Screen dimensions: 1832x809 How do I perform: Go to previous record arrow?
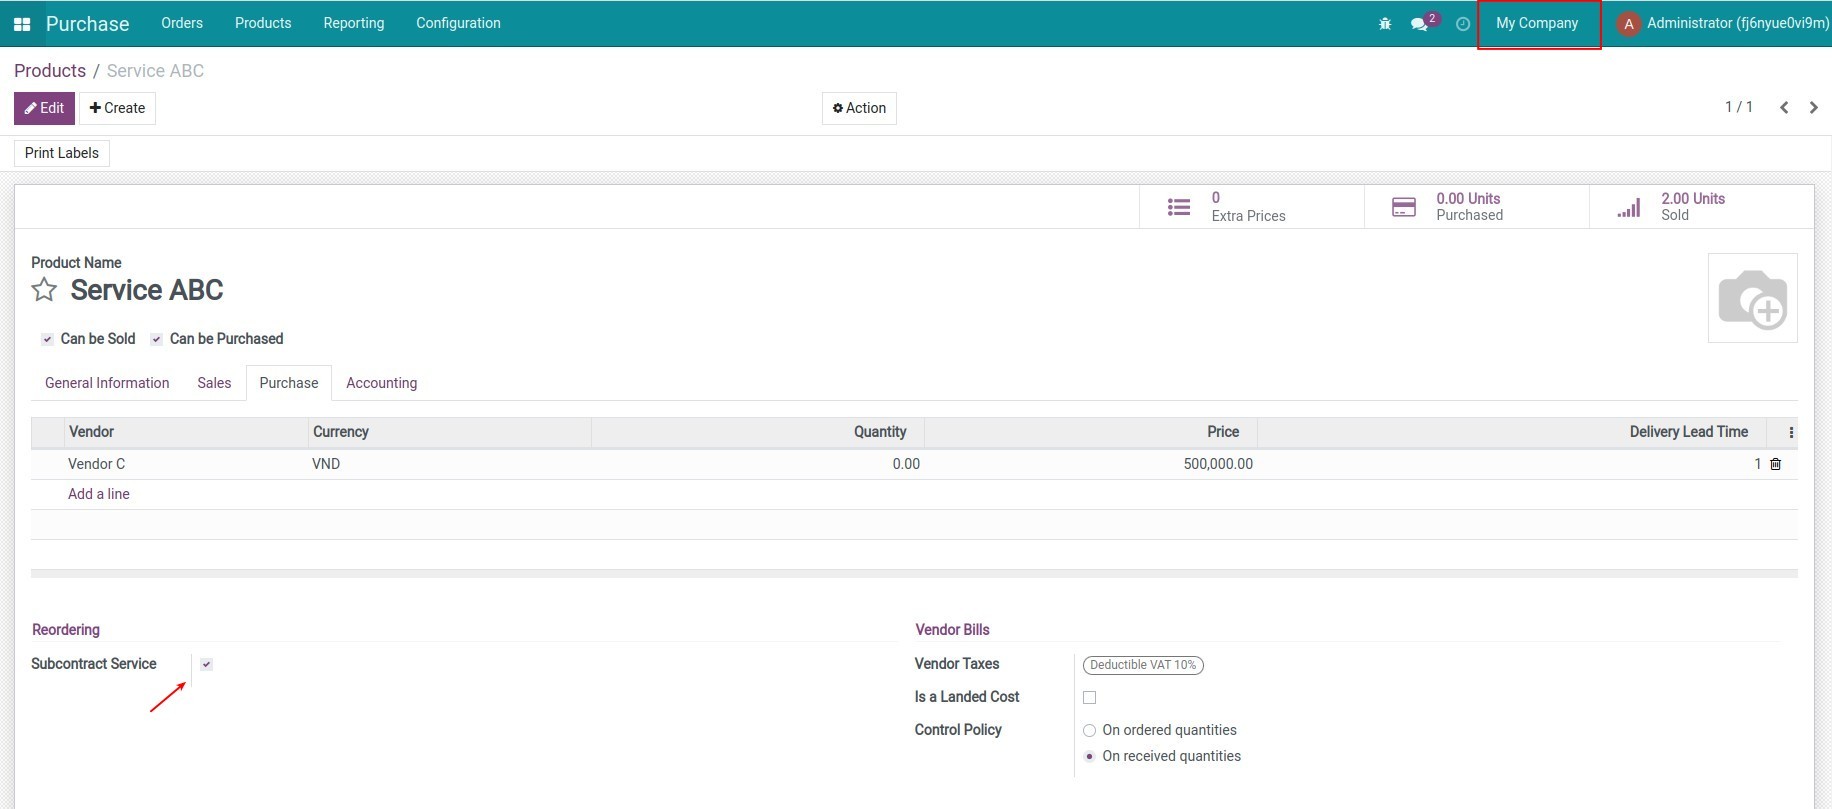click(1784, 107)
